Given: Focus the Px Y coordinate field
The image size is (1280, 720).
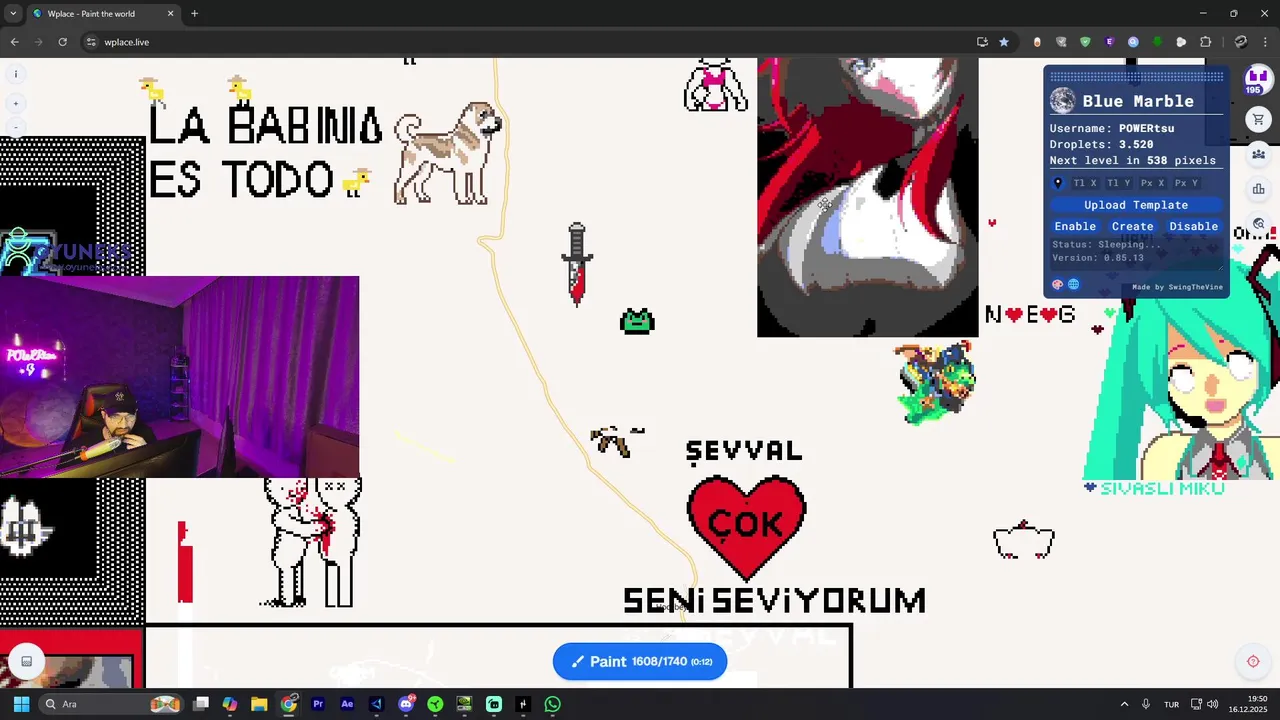Looking at the screenshot, I should [1187, 183].
